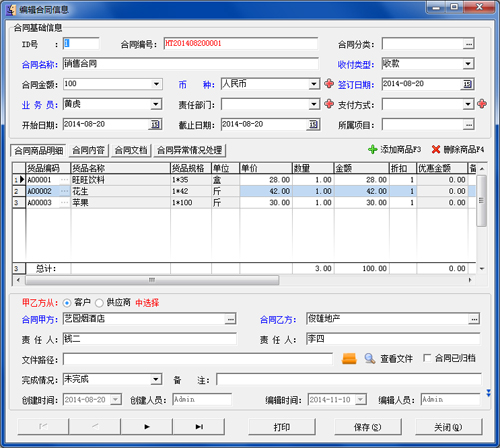Select the 供应商 radio button

[99, 303]
